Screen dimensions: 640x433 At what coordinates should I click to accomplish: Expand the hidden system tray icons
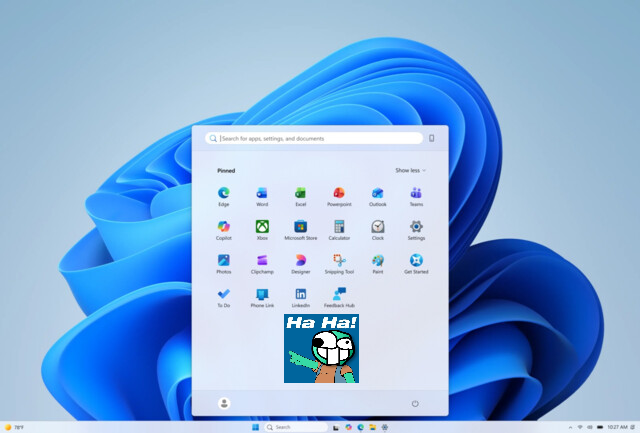coord(570,427)
